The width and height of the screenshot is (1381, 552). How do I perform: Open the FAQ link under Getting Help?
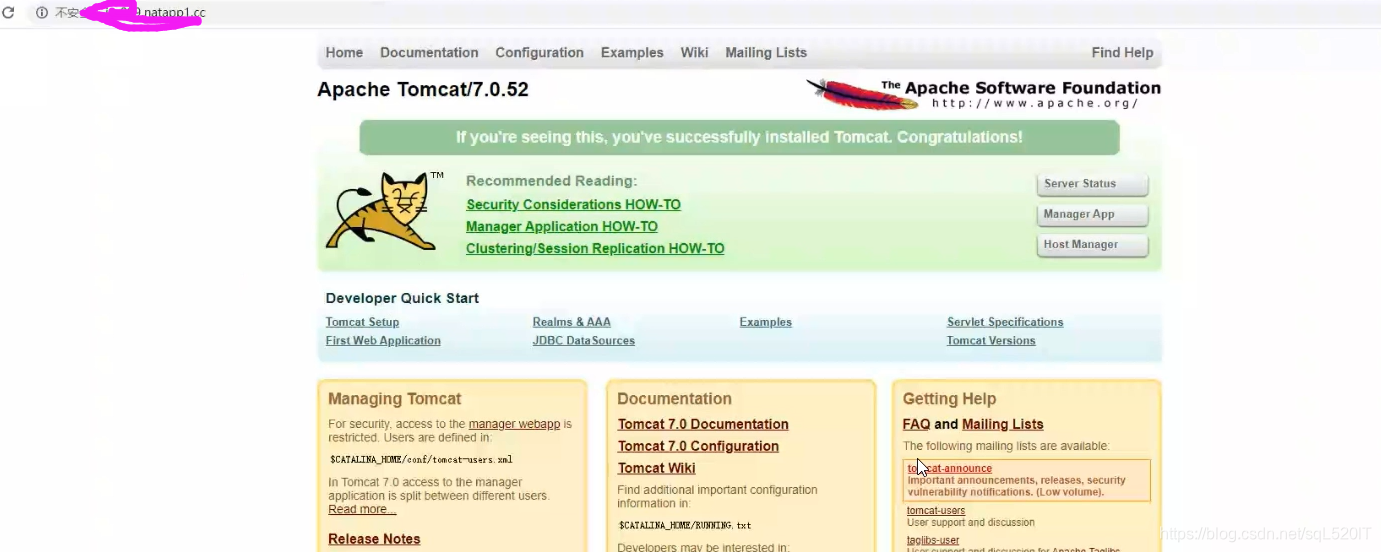[916, 425]
